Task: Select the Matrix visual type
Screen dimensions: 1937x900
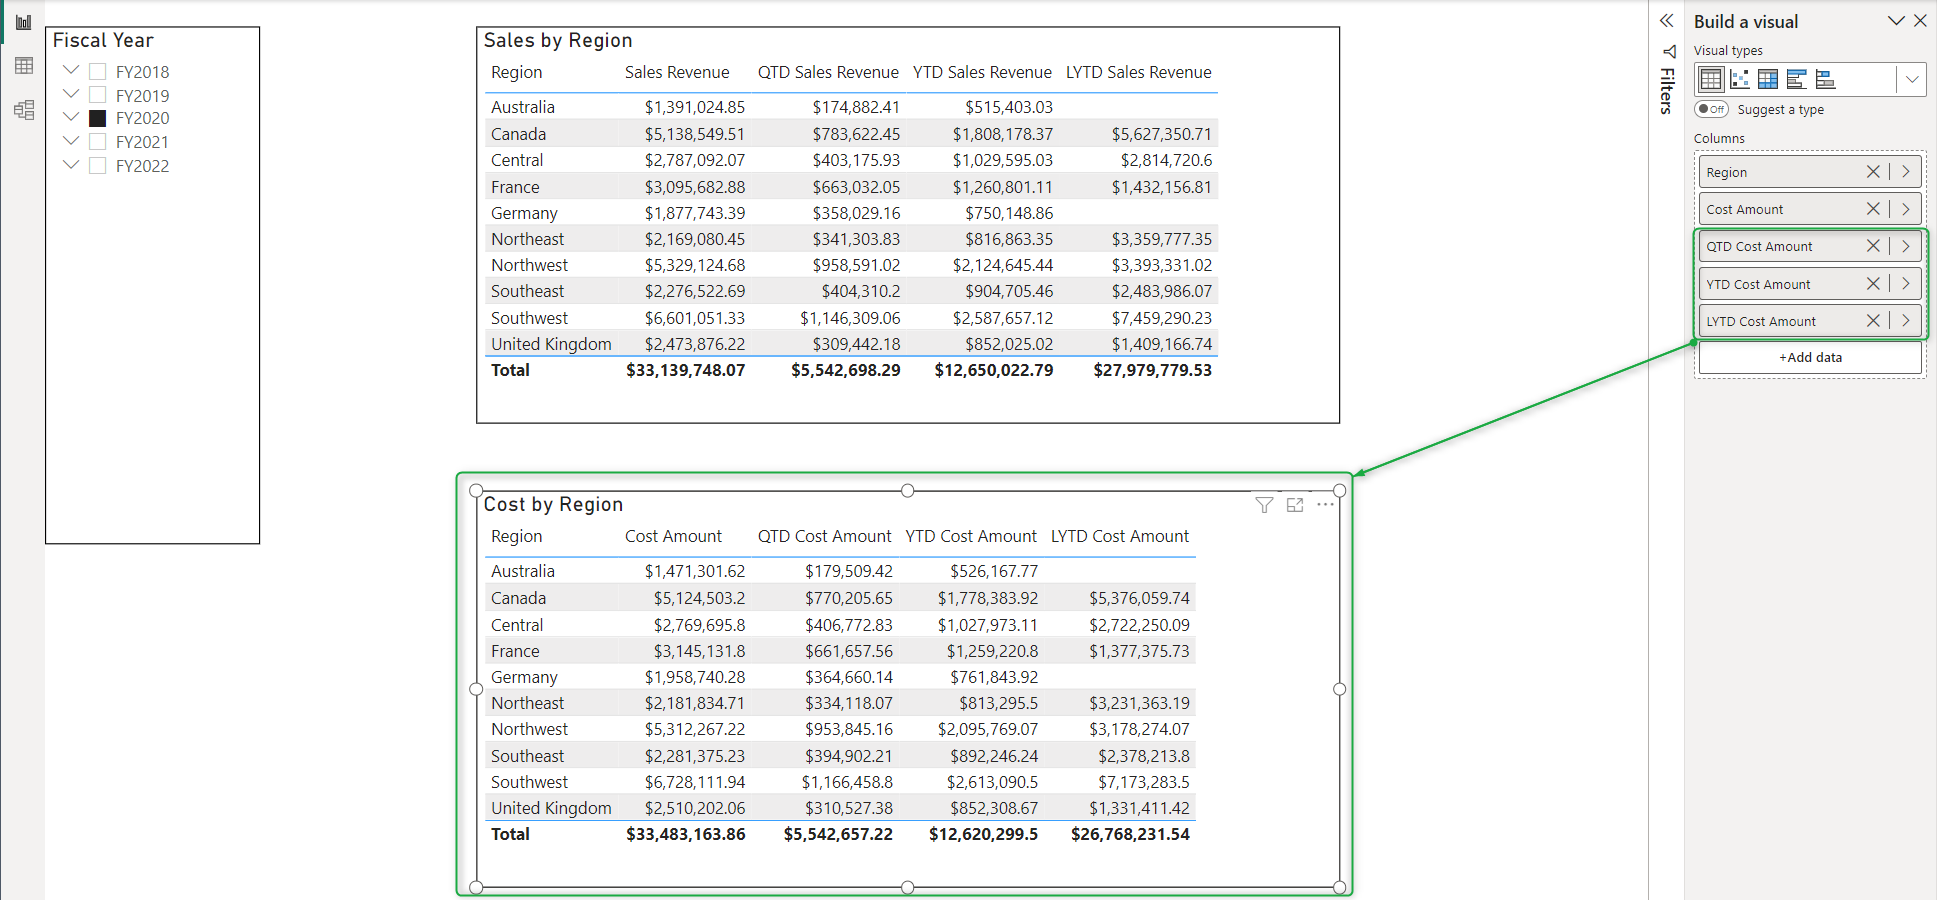Action: [1768, 79]
